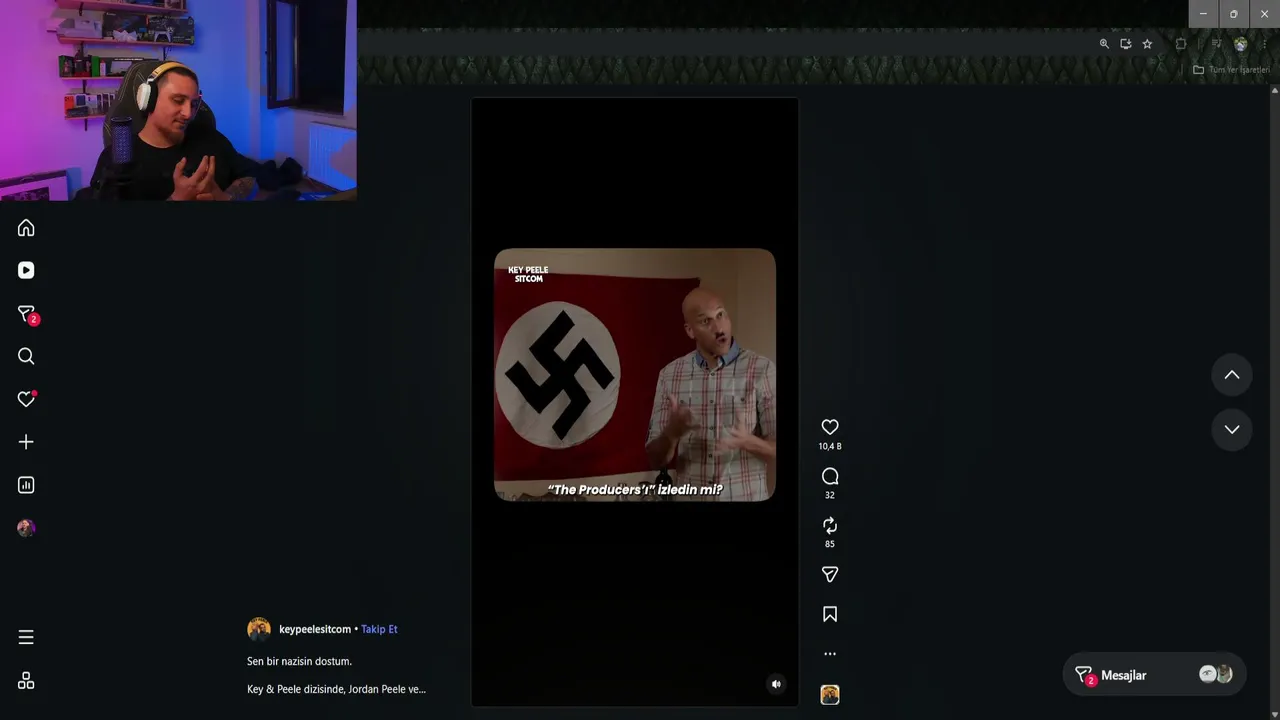Image resolution: width=1280 pixels, height=720 pixels.
Task: Toggle the reel's sound with speaker button
Action: click(x=776, y=684)
